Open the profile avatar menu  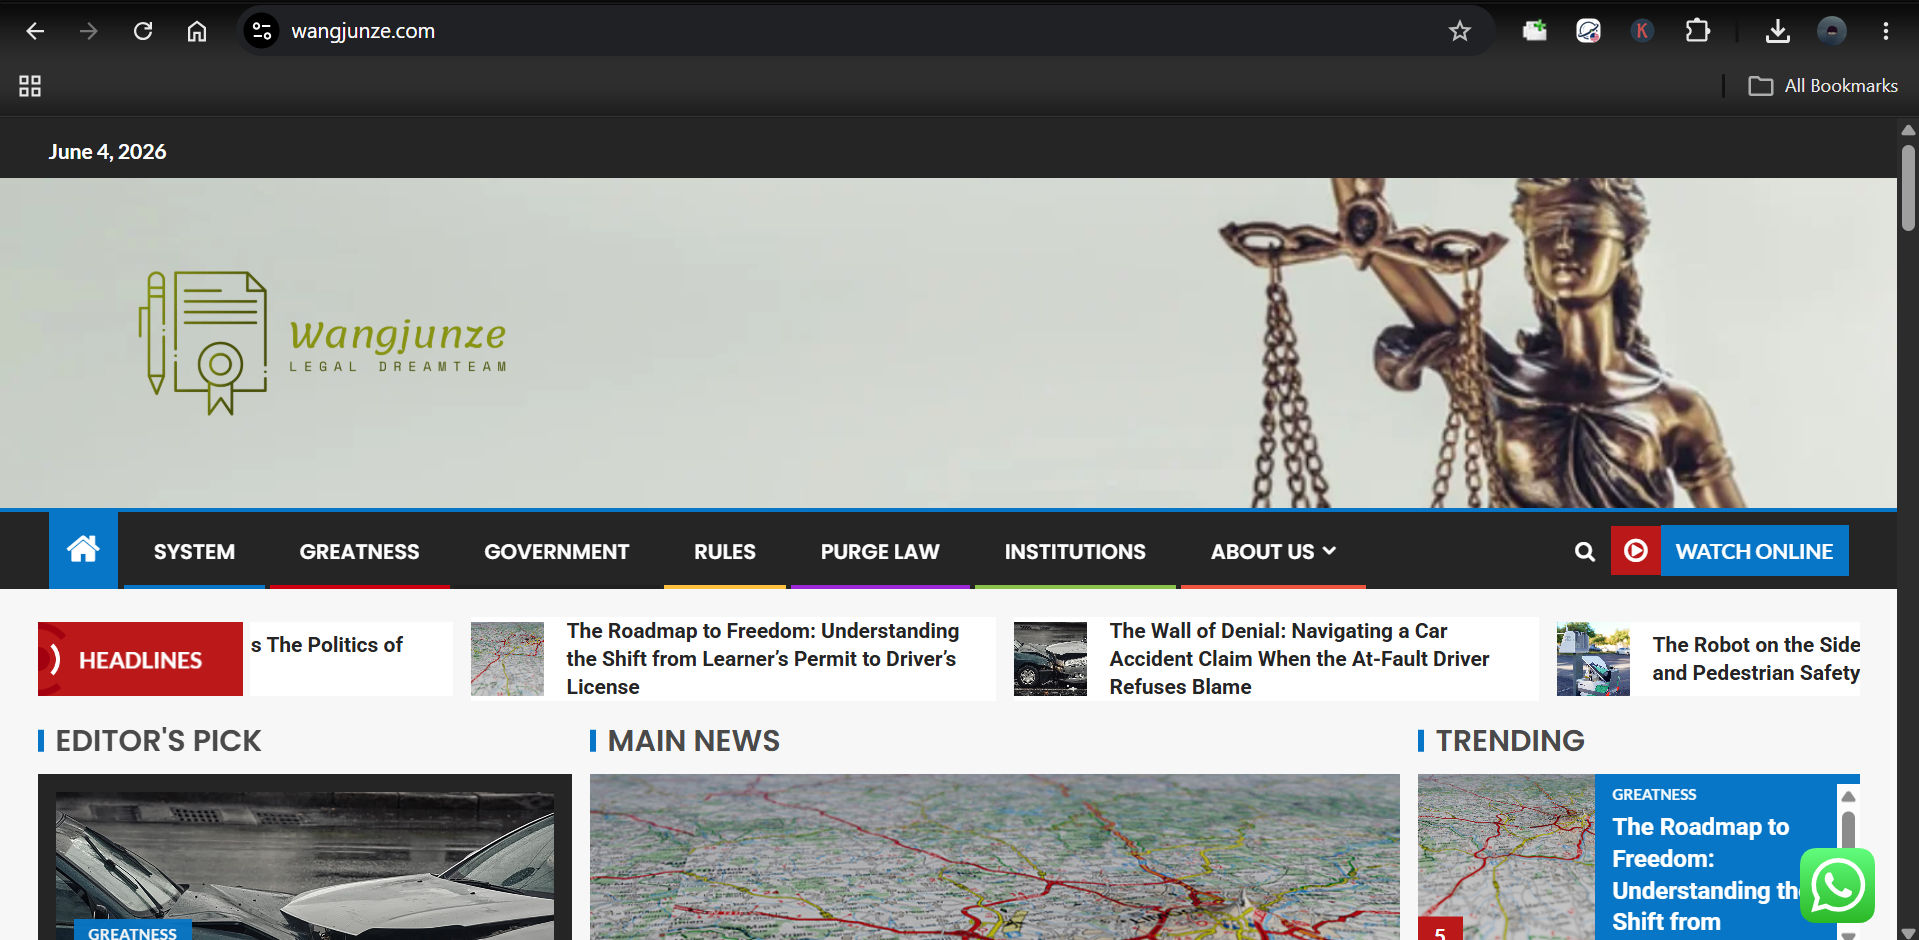1831,31
